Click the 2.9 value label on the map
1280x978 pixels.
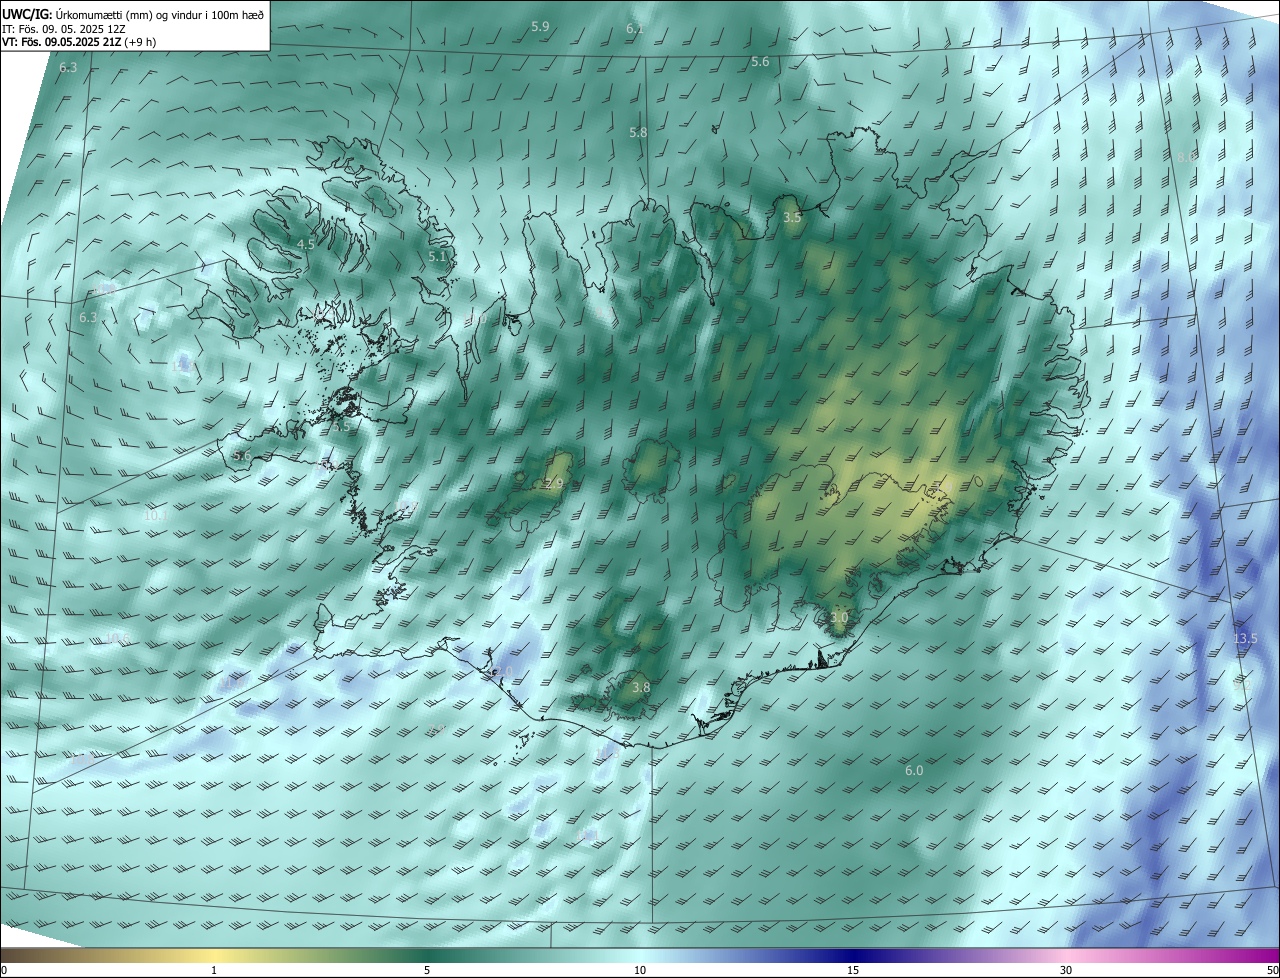pos(553,484)
